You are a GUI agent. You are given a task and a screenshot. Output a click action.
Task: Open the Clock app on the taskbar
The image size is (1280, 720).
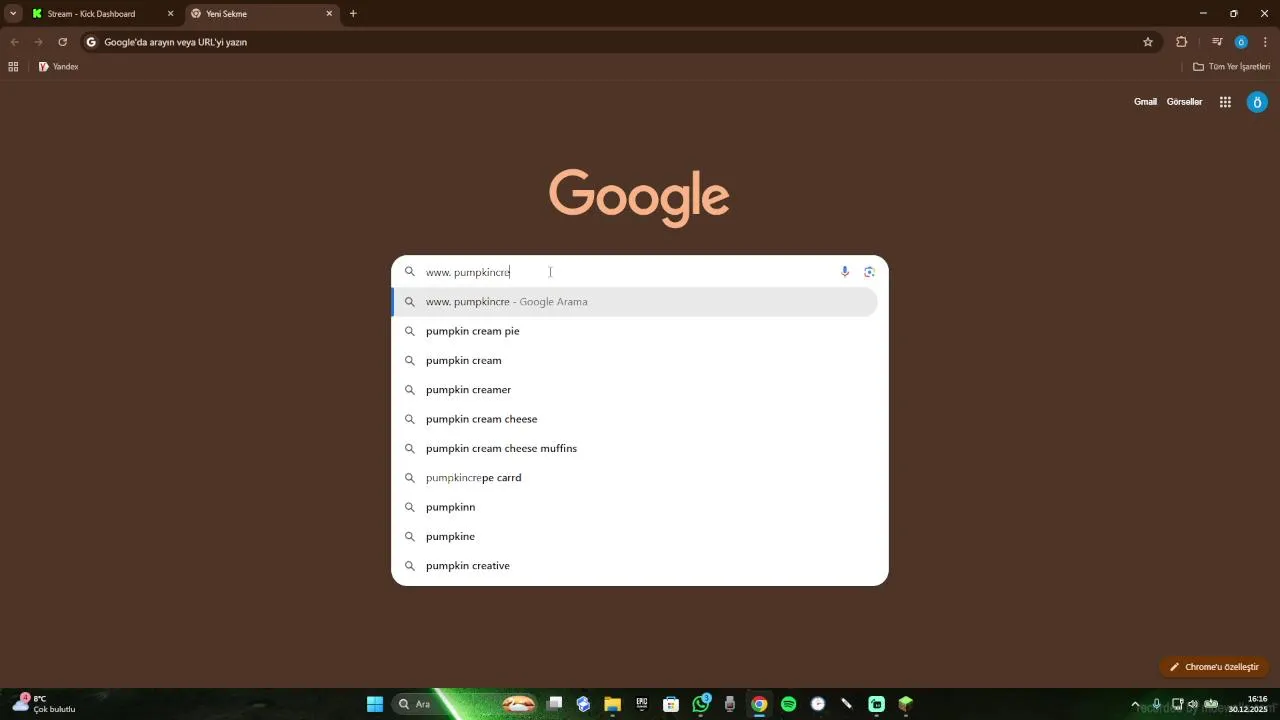[x=818, y=704]
